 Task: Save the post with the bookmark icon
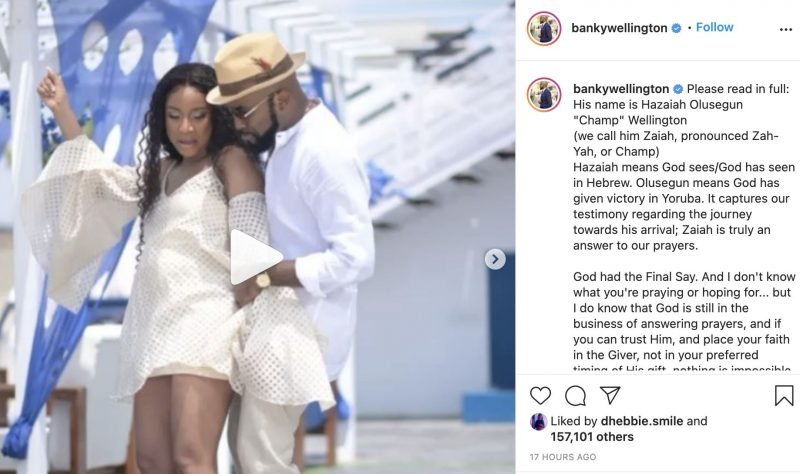click(x=784, y=395)
